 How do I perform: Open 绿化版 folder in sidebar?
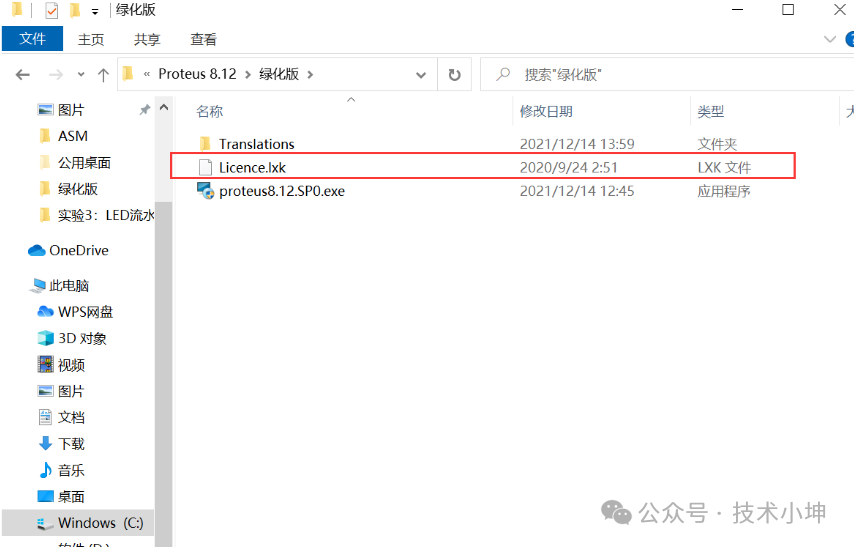[77, 189]
